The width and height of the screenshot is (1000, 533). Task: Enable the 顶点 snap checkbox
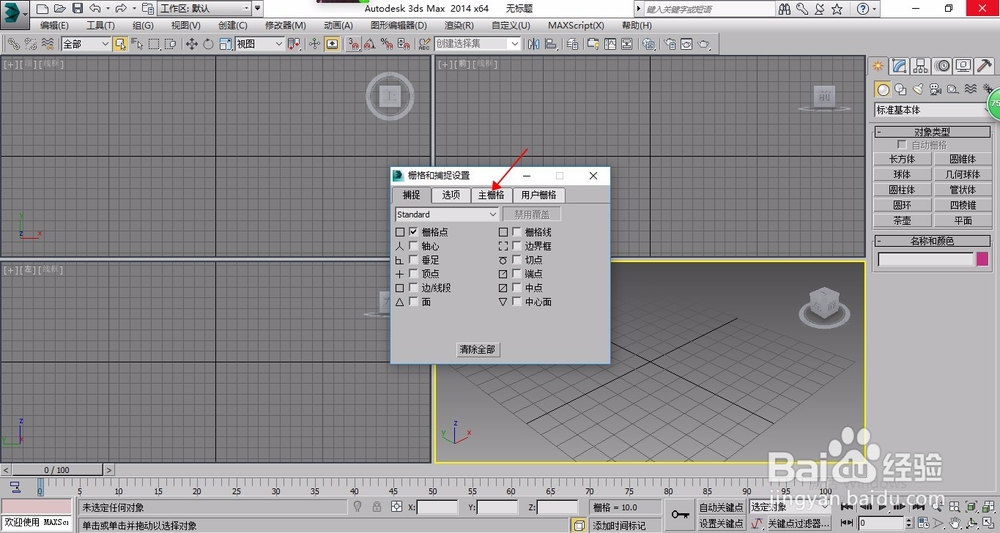[413, 274]
